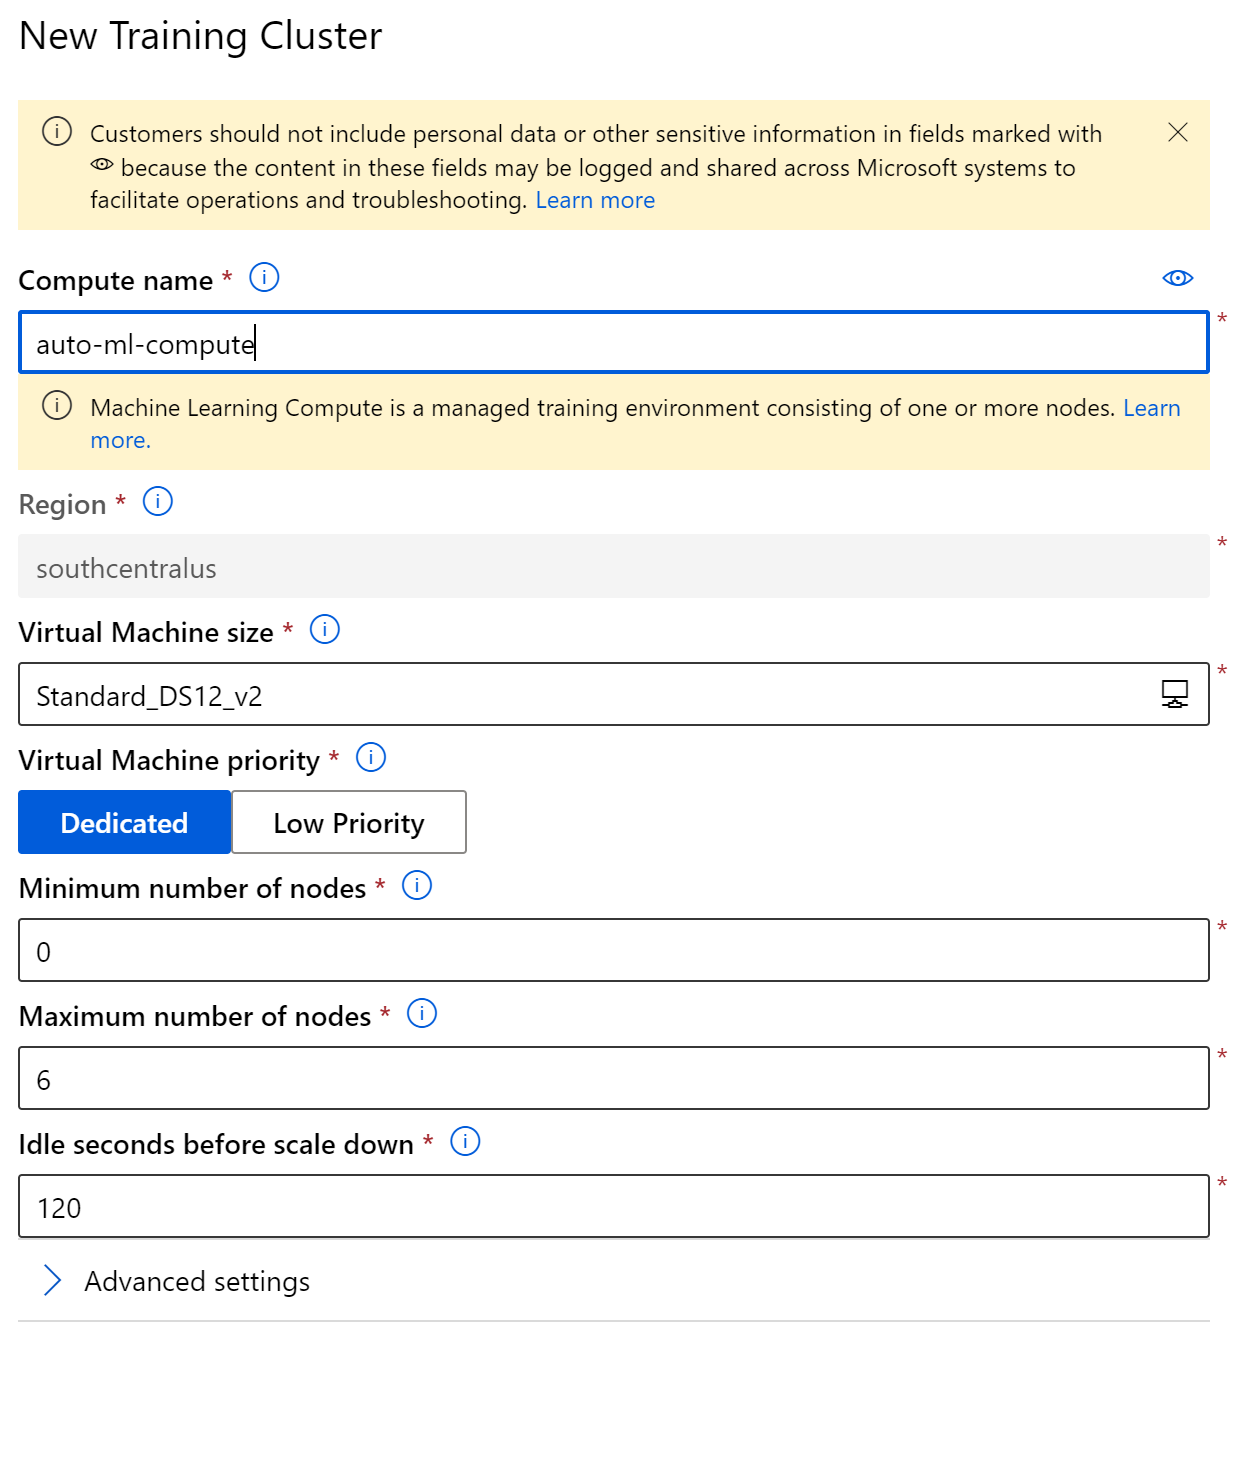
Task: Follow Learn more link about Machine Learning Compute
Action: tap(1151, 408)
